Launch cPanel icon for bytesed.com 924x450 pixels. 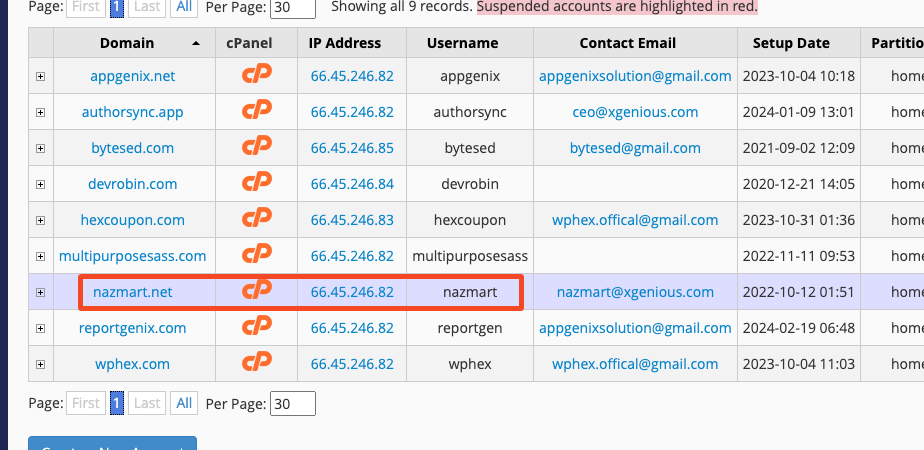[x=256, y=147]
